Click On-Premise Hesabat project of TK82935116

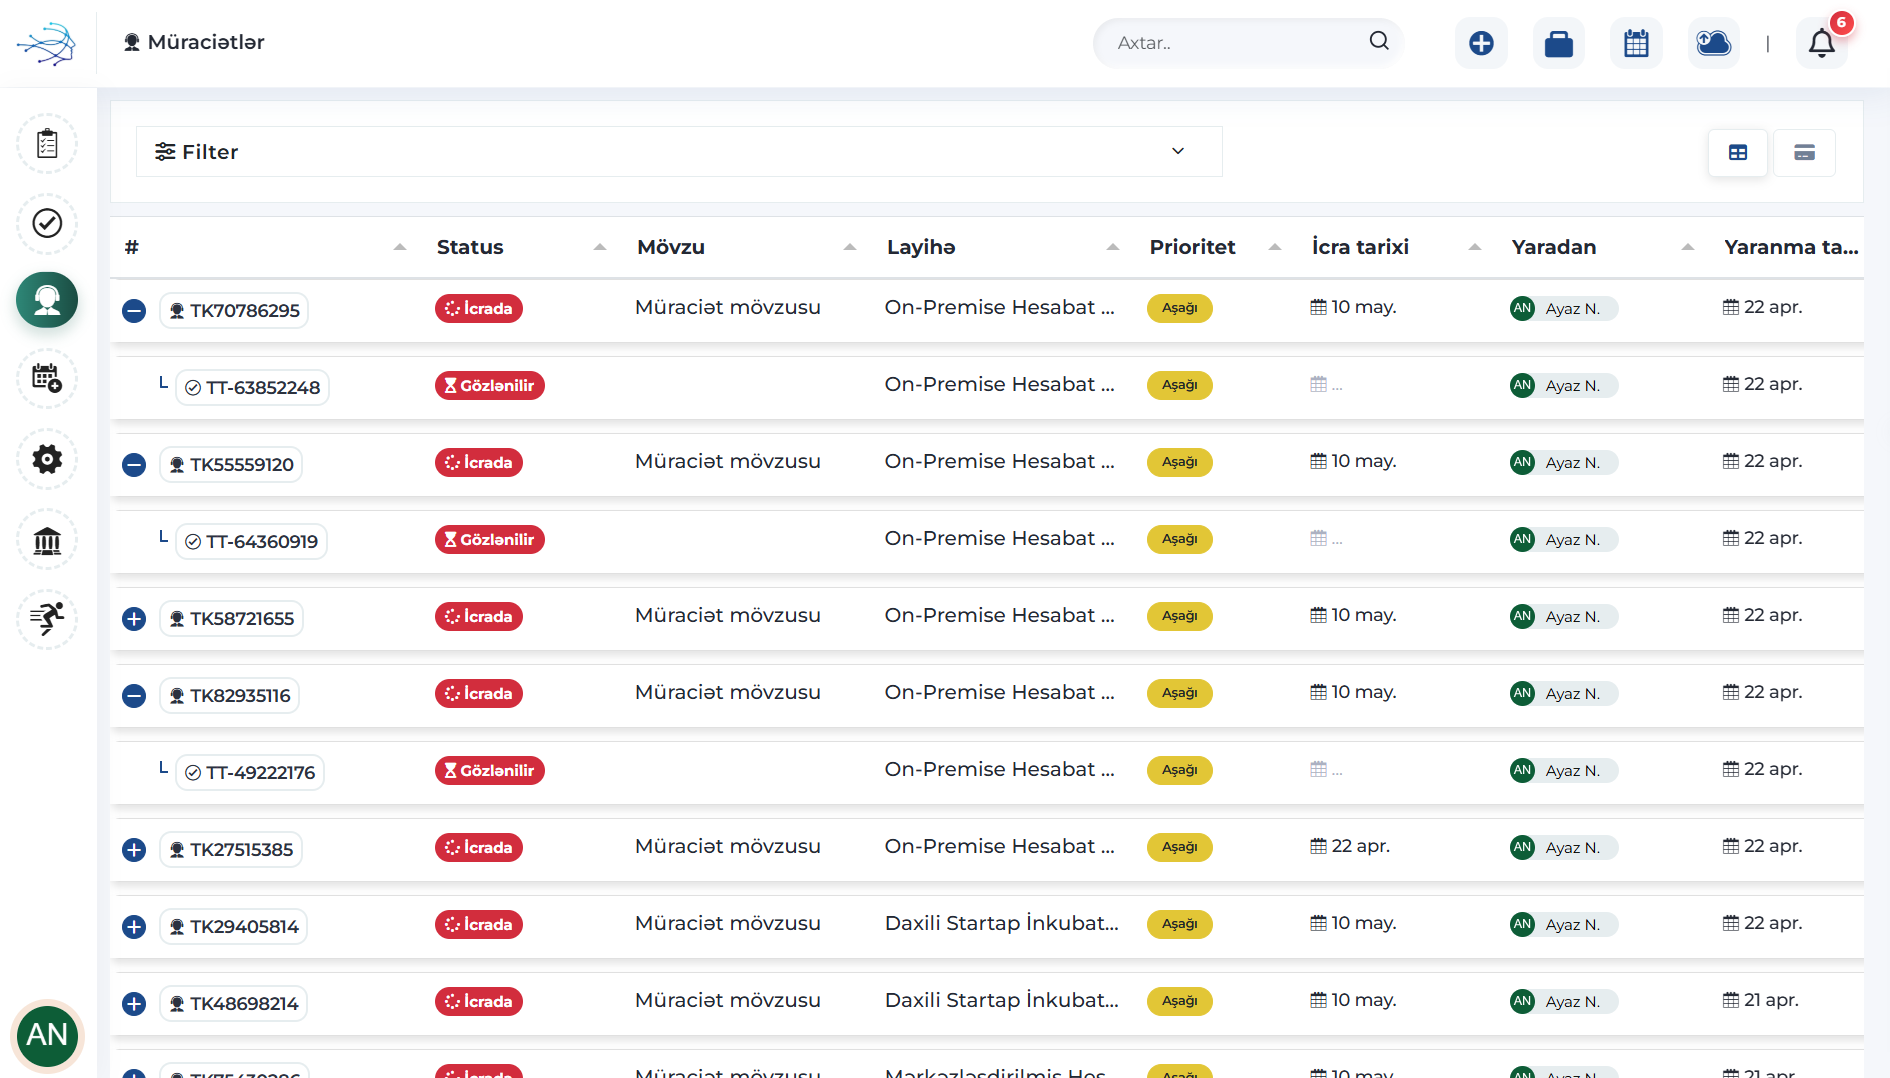(x=1000, y=692)
